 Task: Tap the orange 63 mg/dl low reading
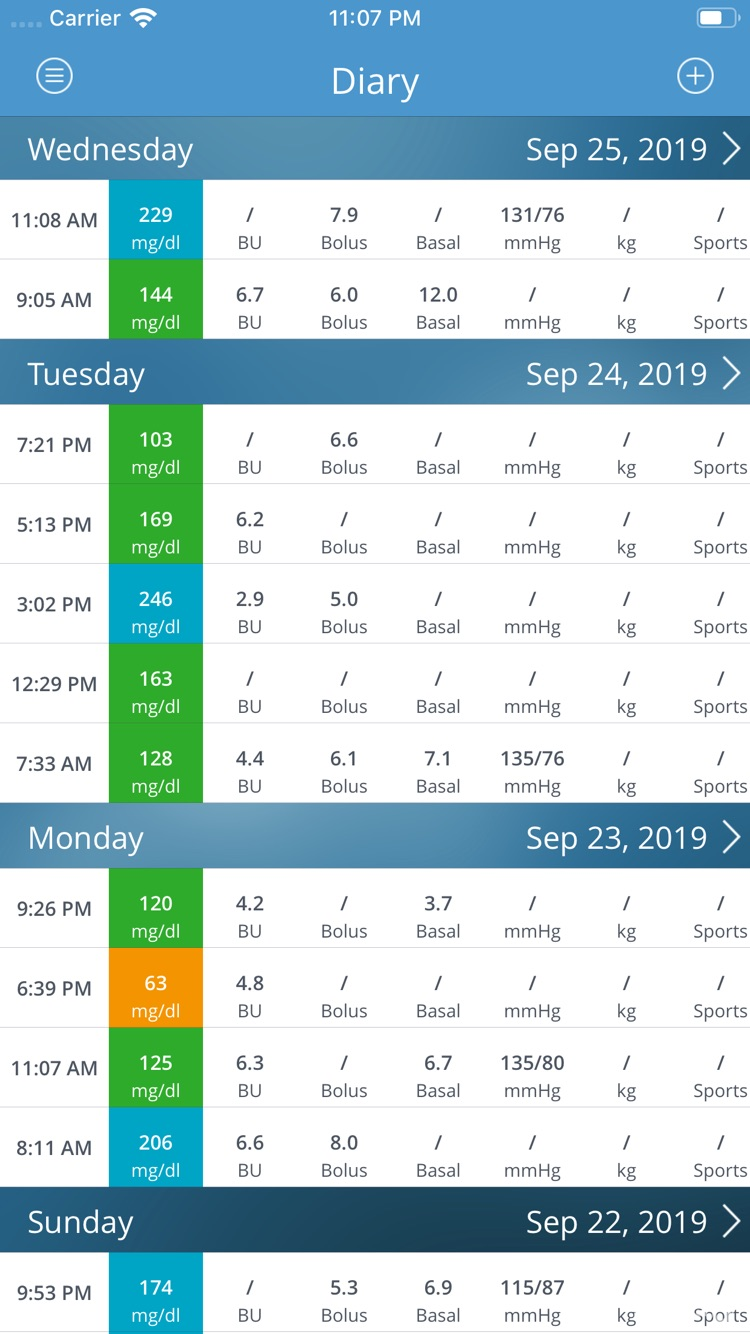(x=156, y=988)
